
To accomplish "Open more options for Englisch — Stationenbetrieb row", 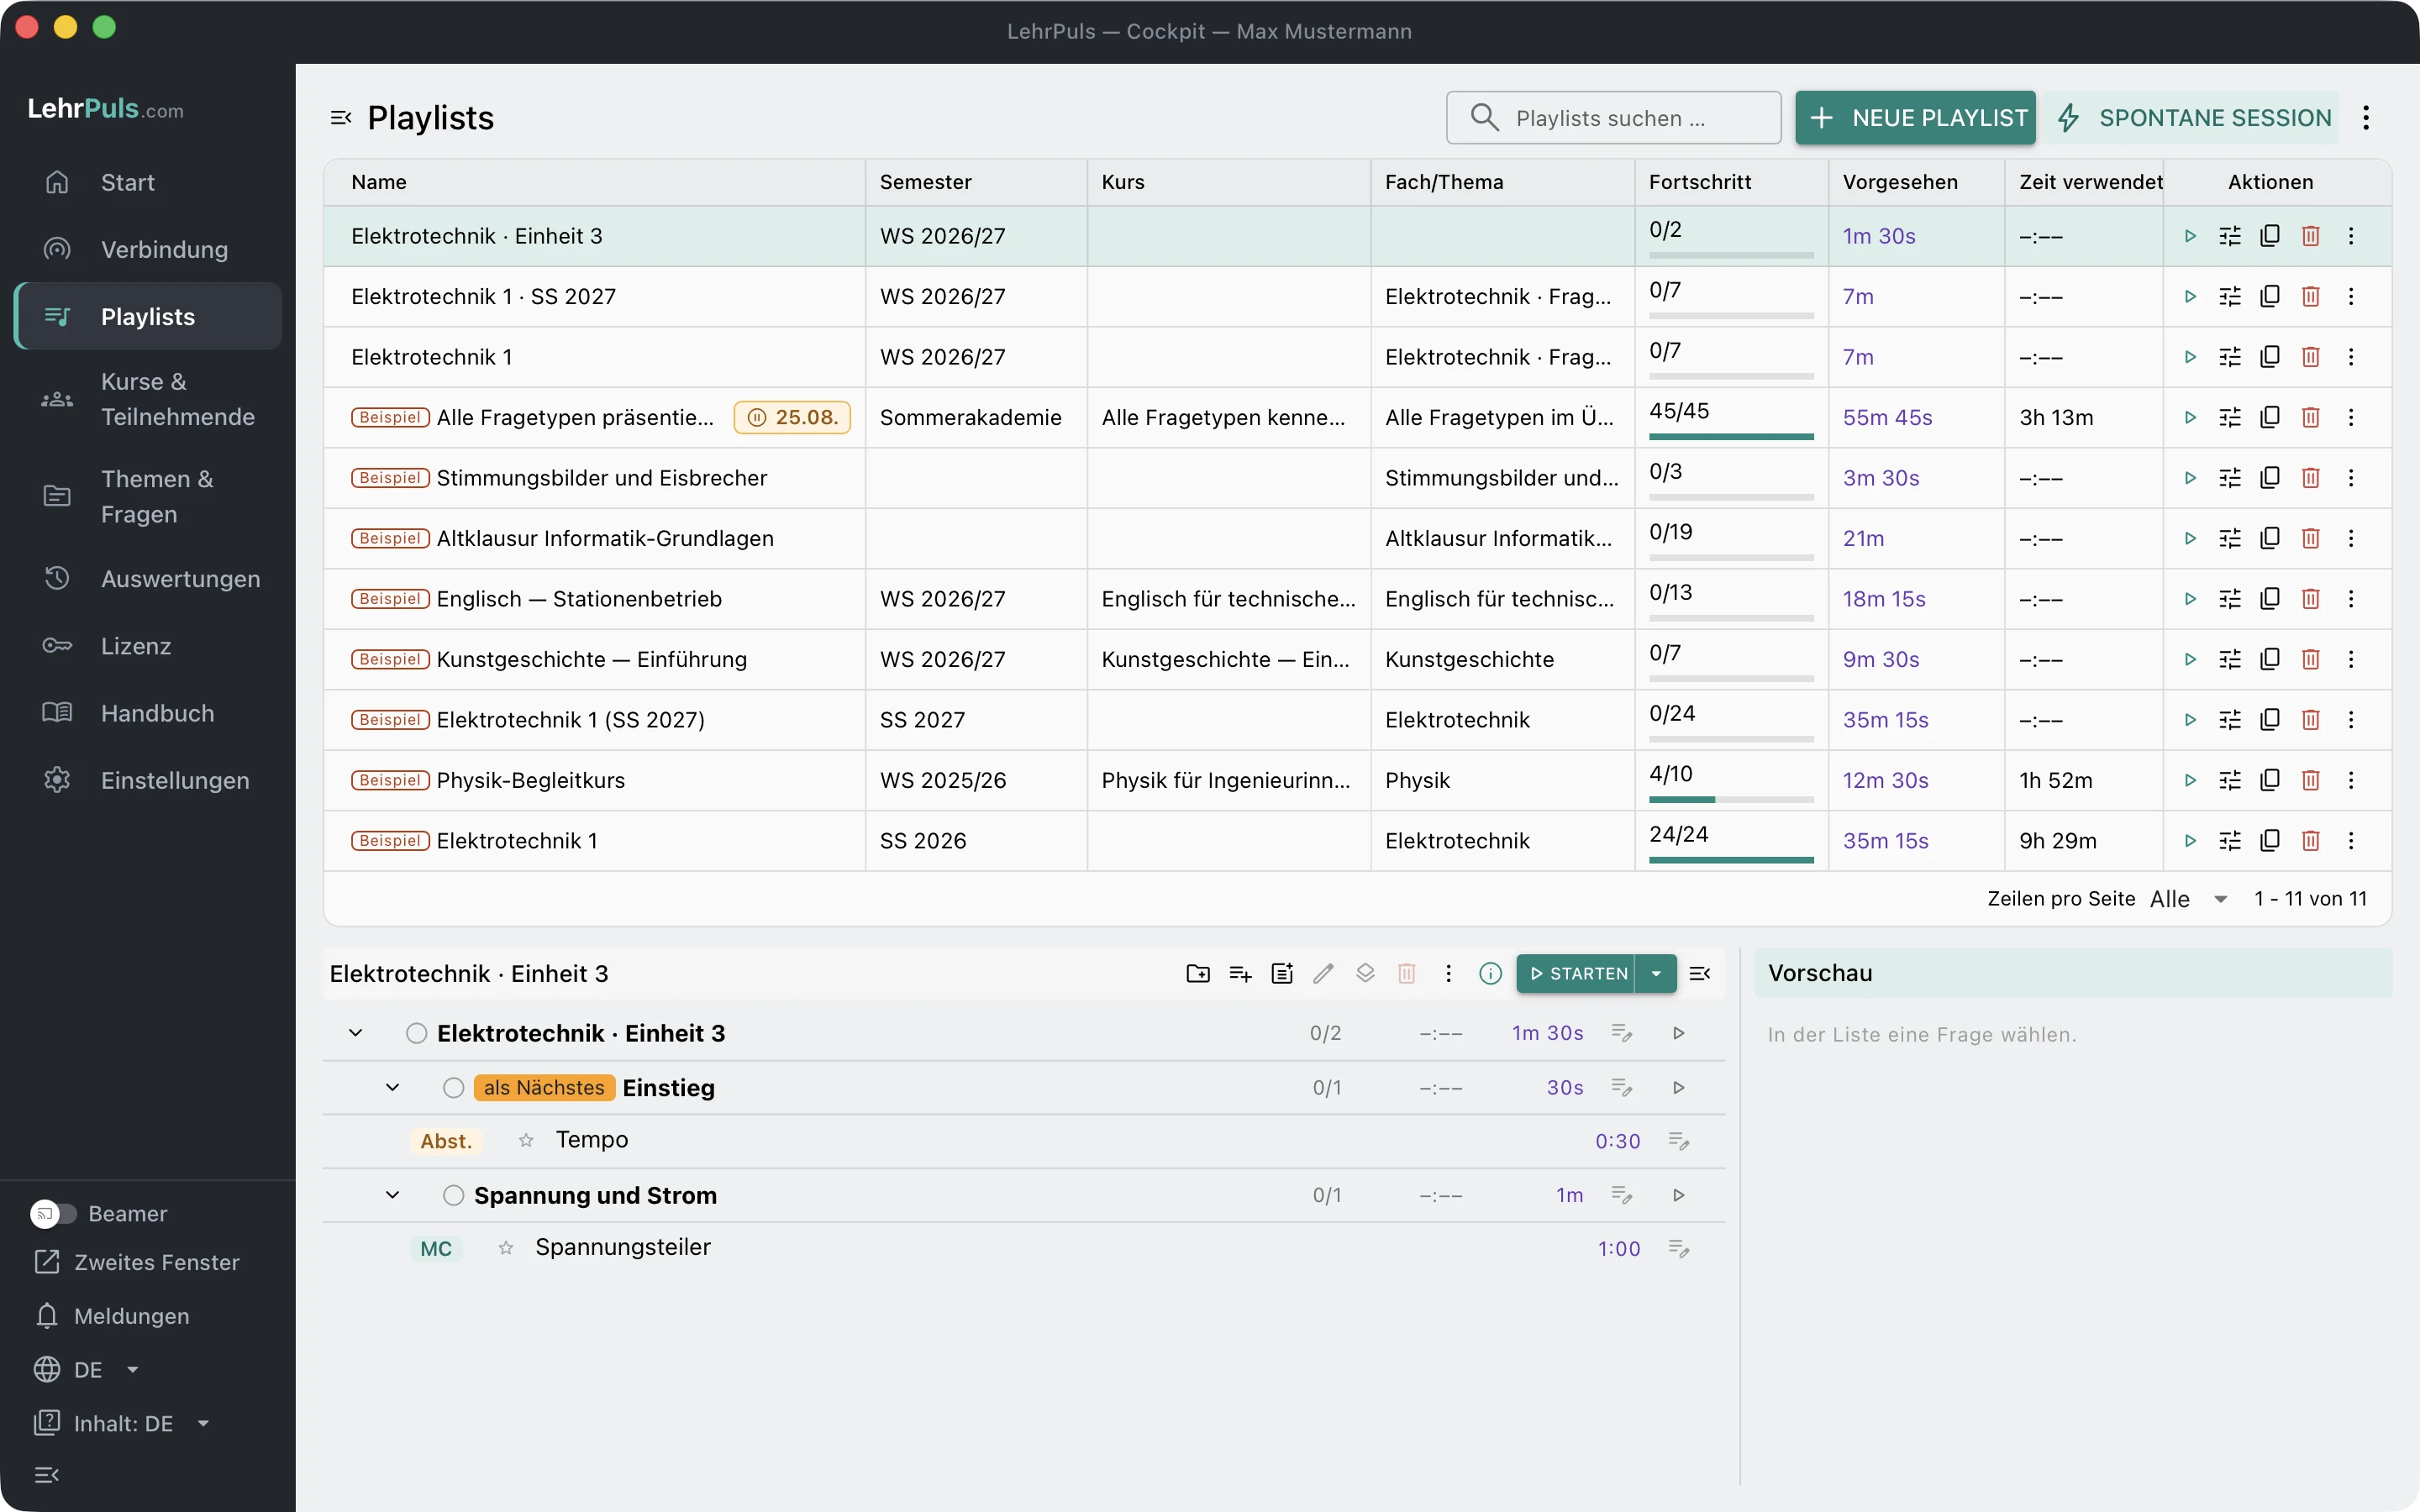I will (2351, 599).
